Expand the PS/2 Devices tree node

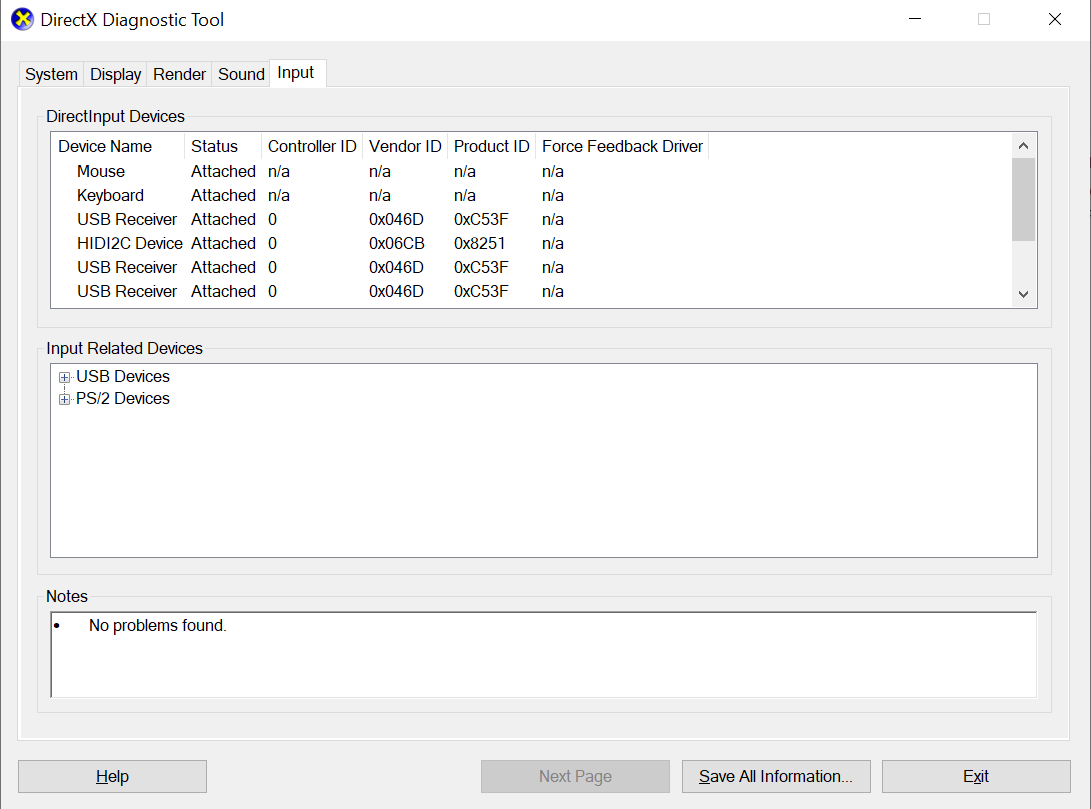(65, 399)
